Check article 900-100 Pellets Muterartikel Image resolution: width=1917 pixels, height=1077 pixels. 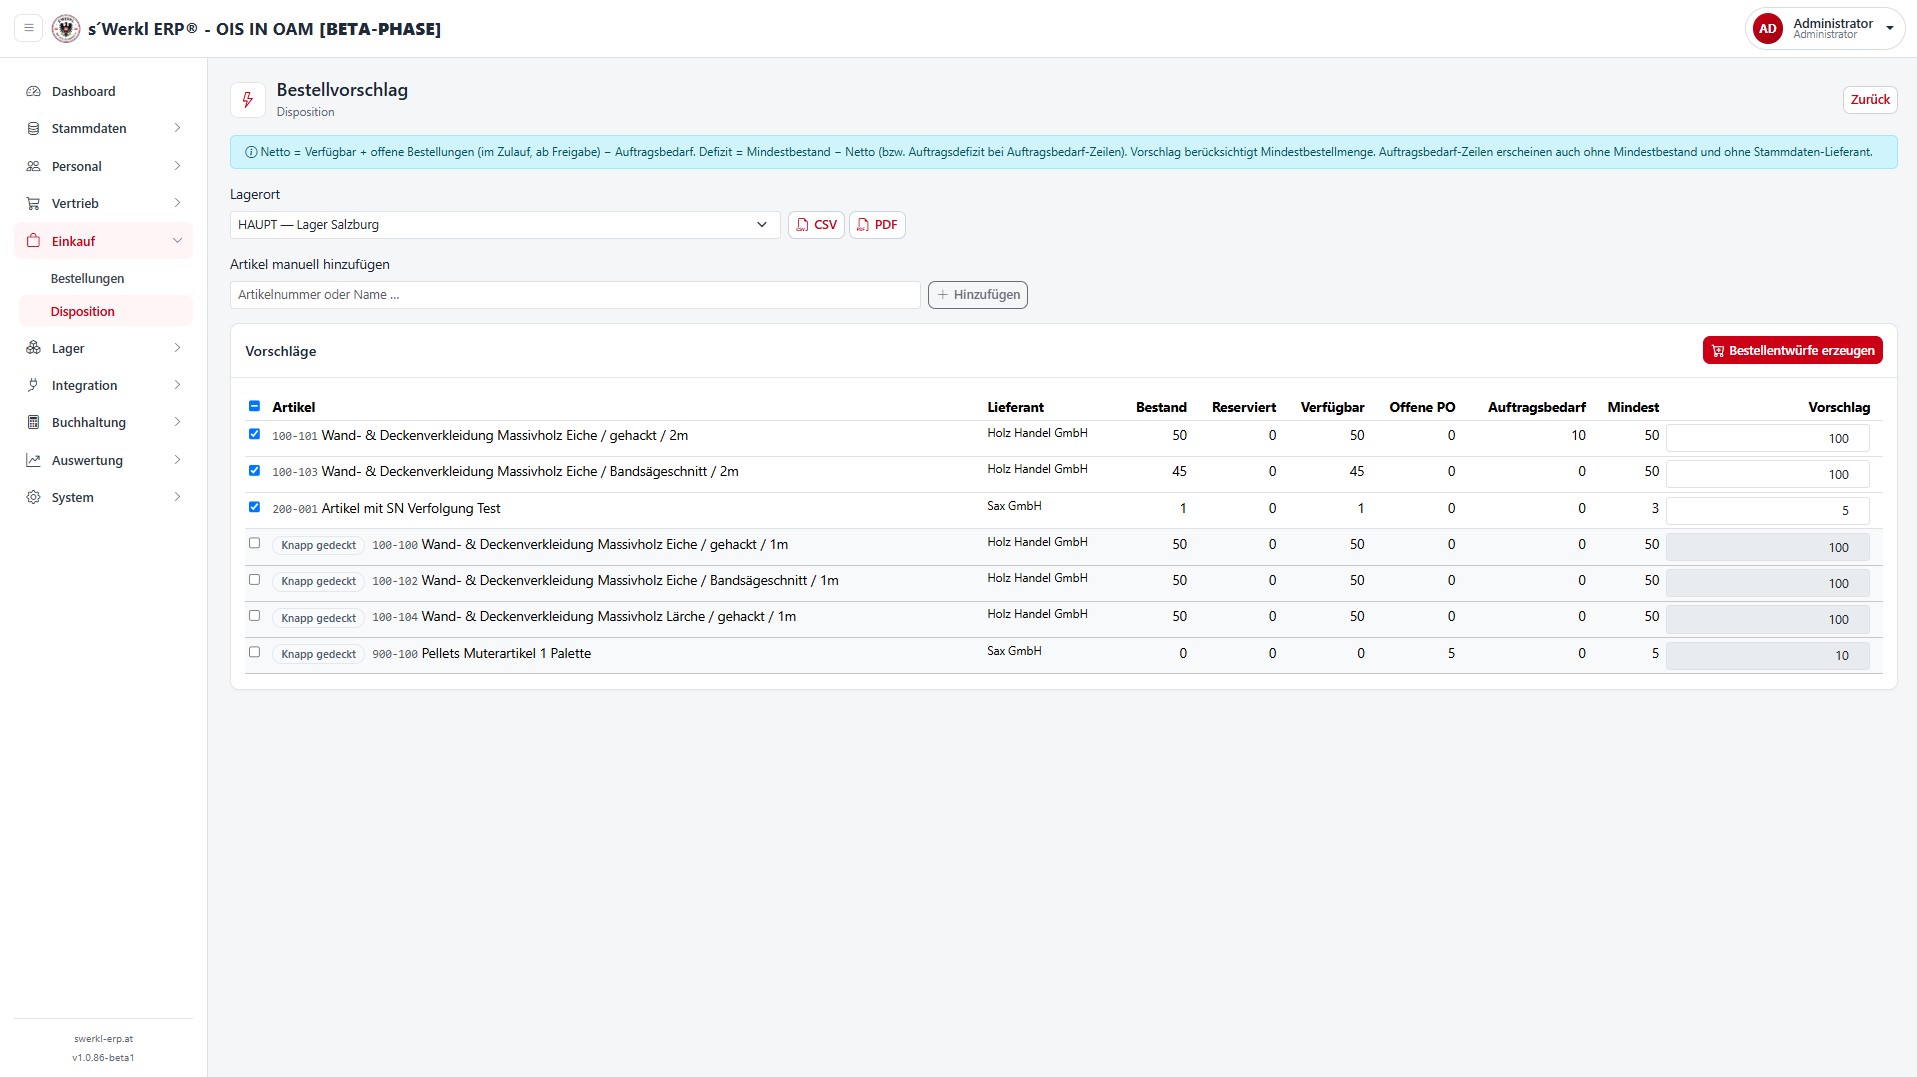[x=254, y=652]
